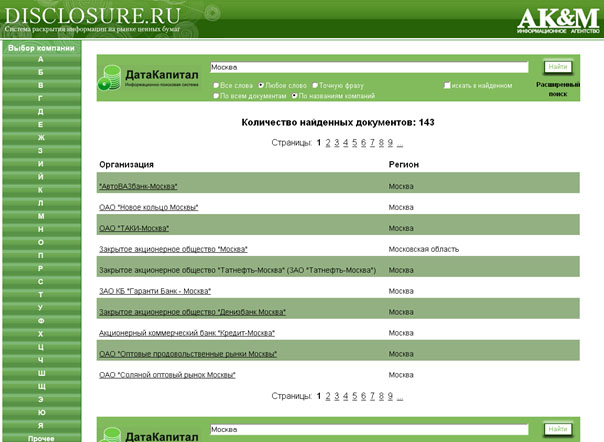Select letter Г in company sidebar
The width and height of the screenshot is (604, 442).
click(41, 99)
